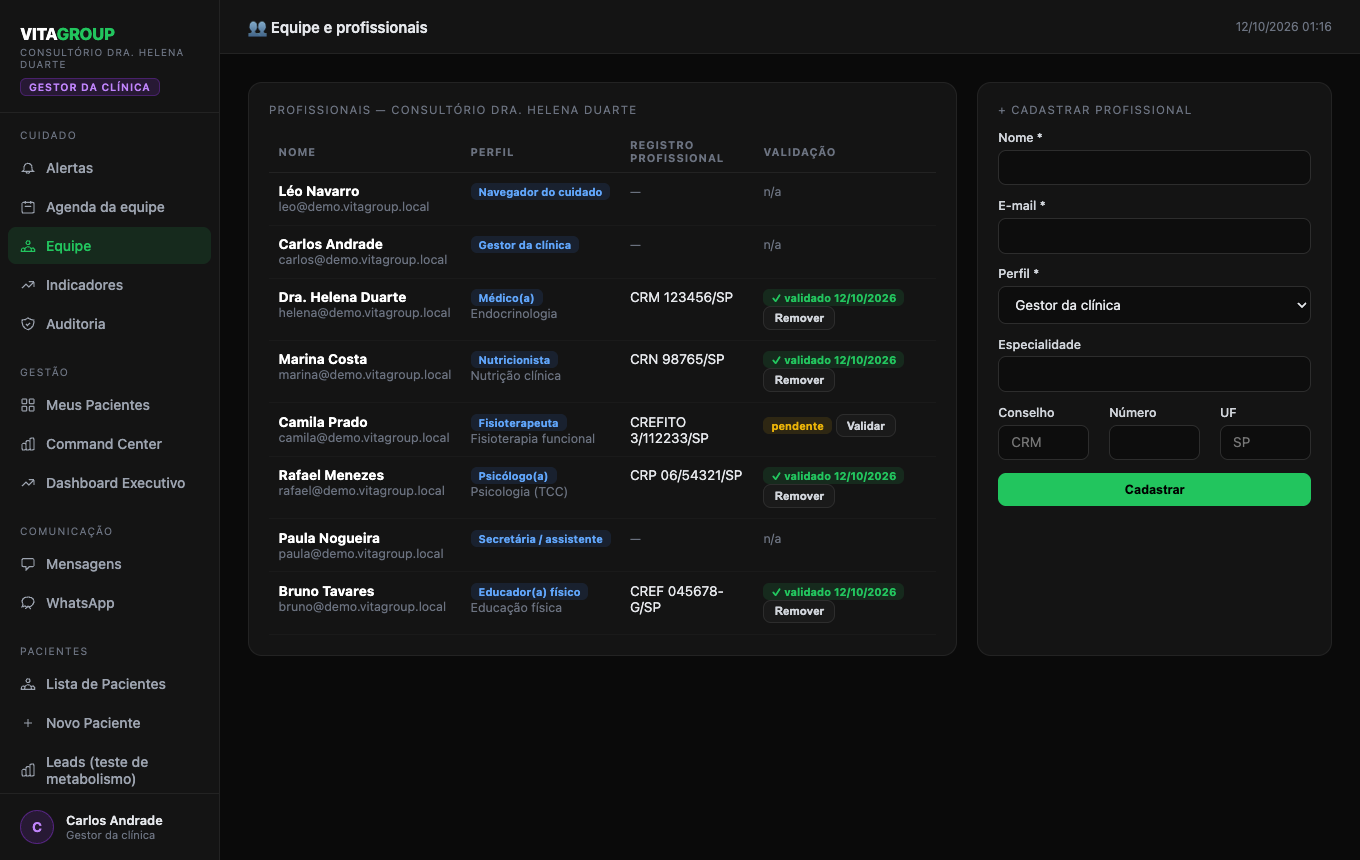Click the Novo Paciente plus icon

coord(28,723)
